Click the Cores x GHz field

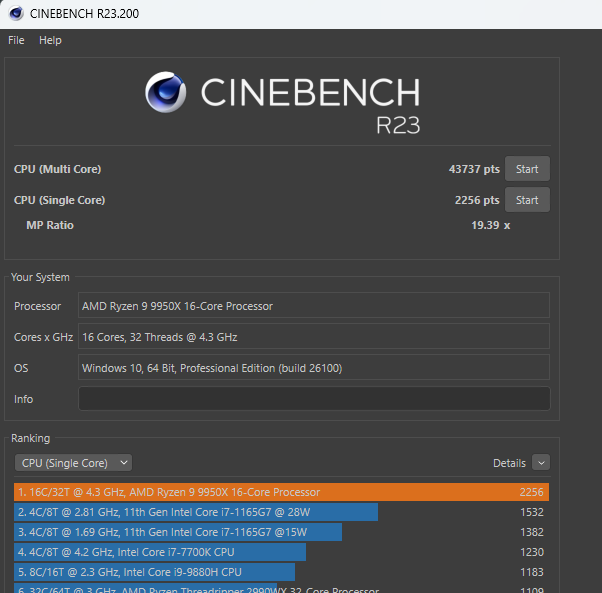pos(314,337)
